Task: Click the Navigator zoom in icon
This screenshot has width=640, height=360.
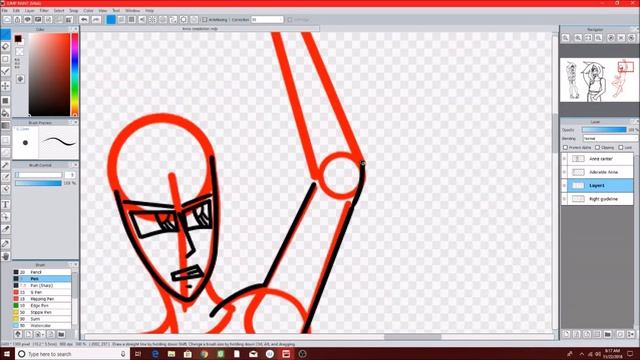Action: [x=578, y=38]
